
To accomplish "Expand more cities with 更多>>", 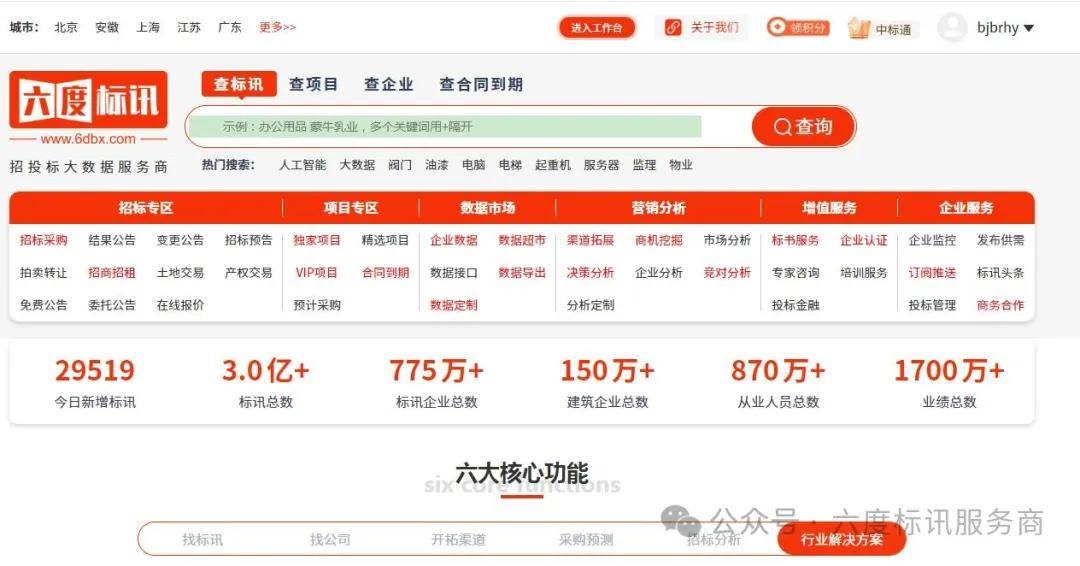I will pyautogui.click(x=277, y=27).
